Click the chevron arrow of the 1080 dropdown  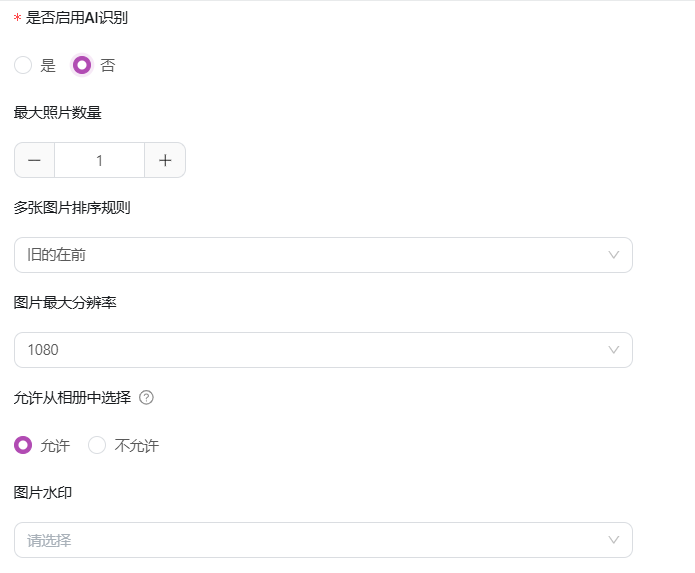click(613, 350)
